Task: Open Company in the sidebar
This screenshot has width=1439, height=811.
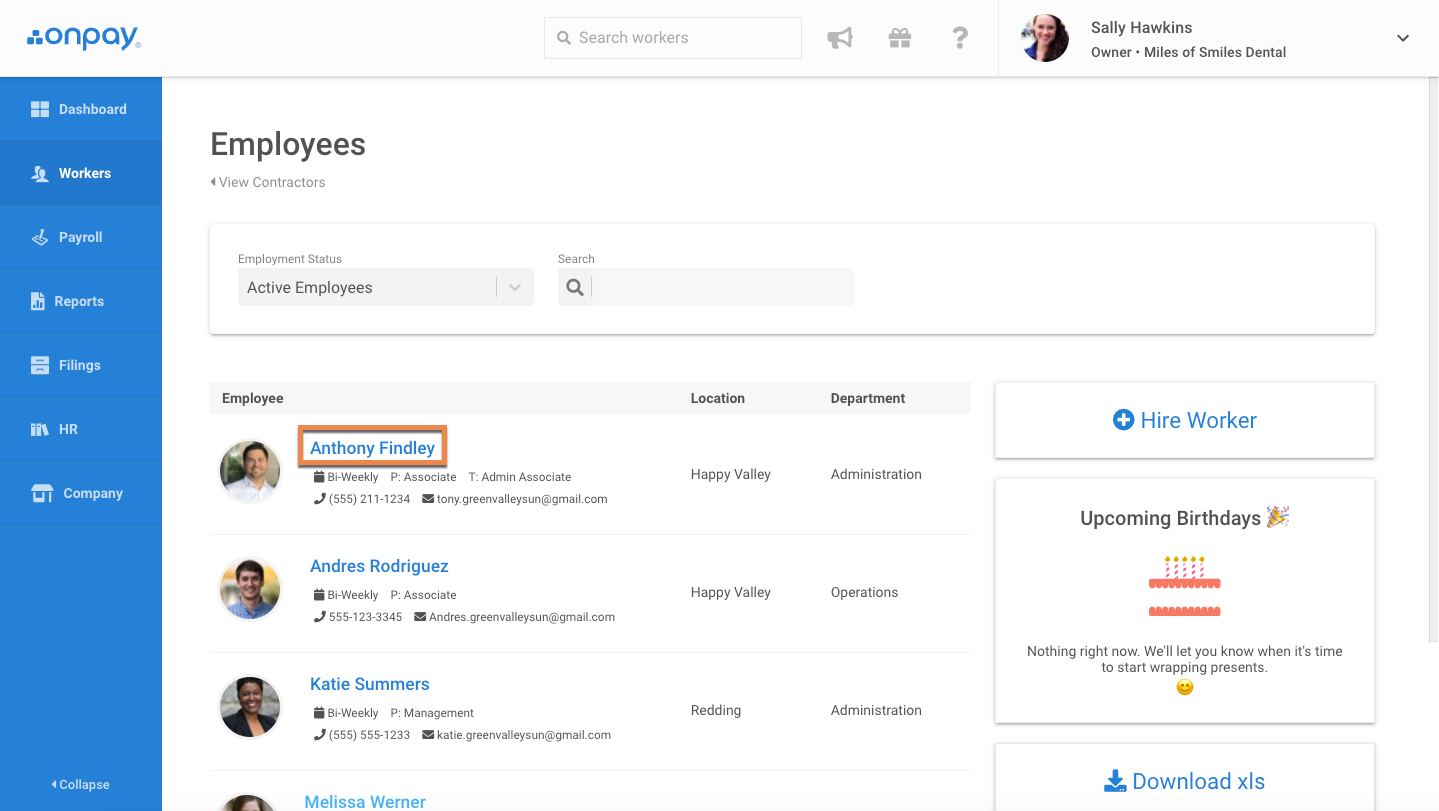Action: click(x=81, y=493)
